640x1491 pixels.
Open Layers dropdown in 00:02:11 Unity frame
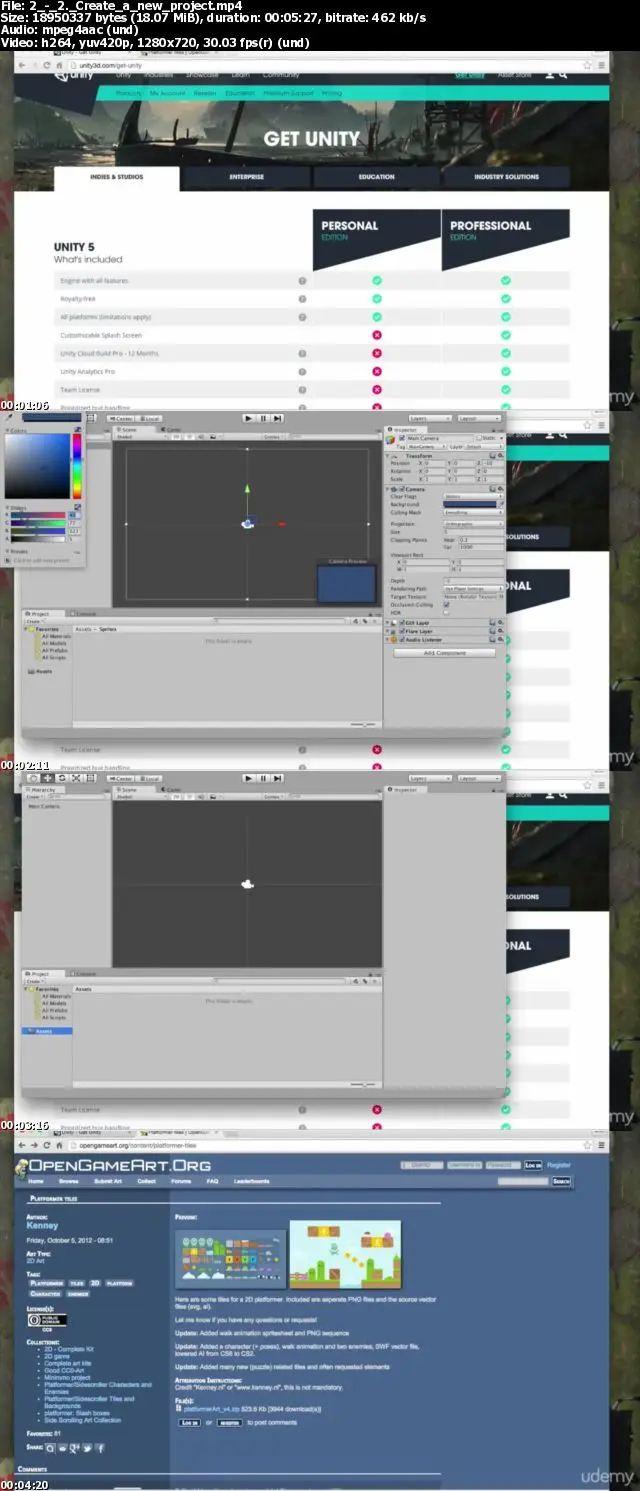pyautogui.click(x=428, y=418)
